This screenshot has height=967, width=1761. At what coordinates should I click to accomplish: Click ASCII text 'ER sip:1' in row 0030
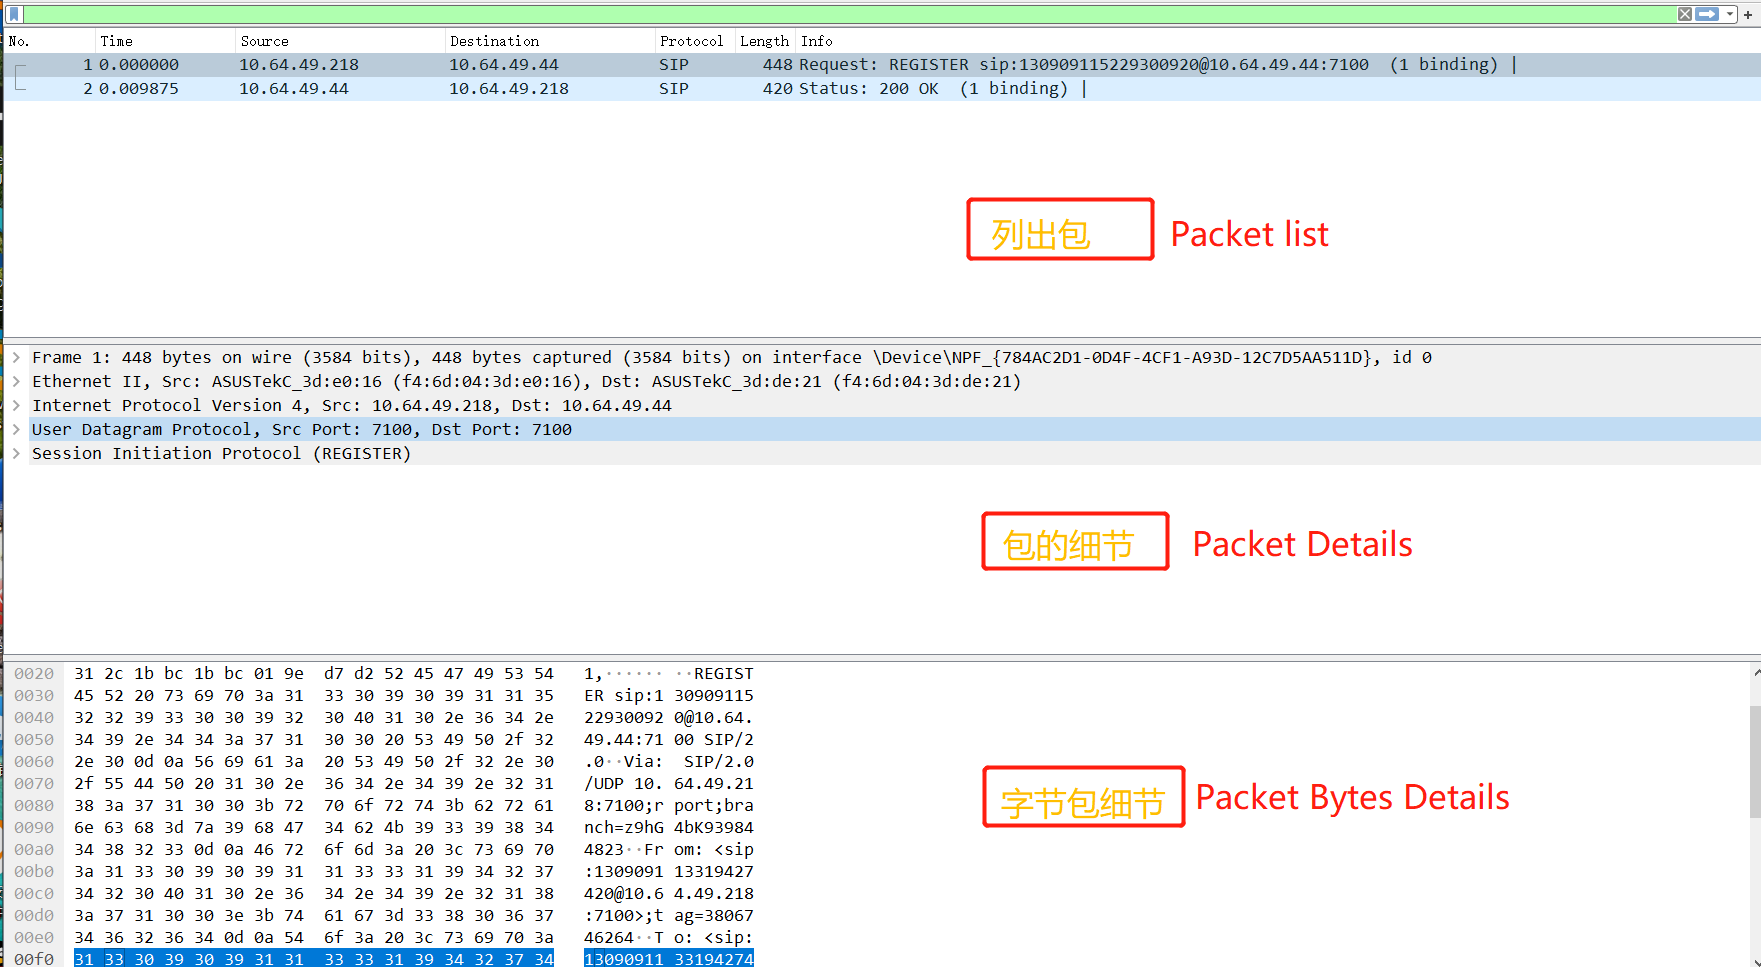tap(624, 696)
